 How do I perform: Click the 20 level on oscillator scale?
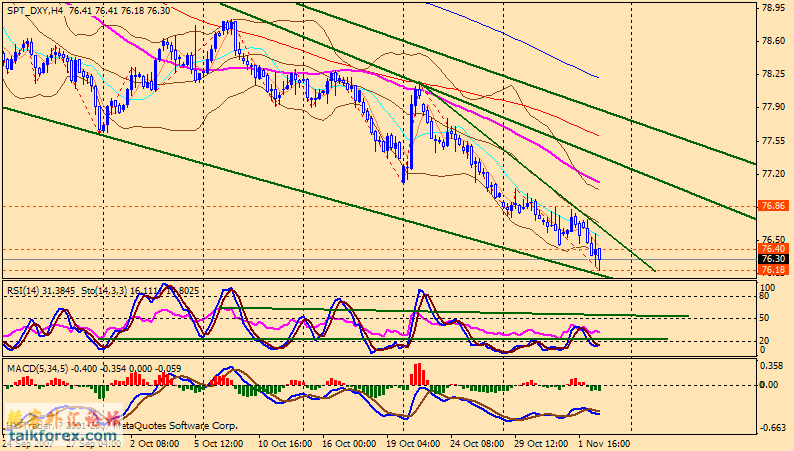click(x=765, y=341)
